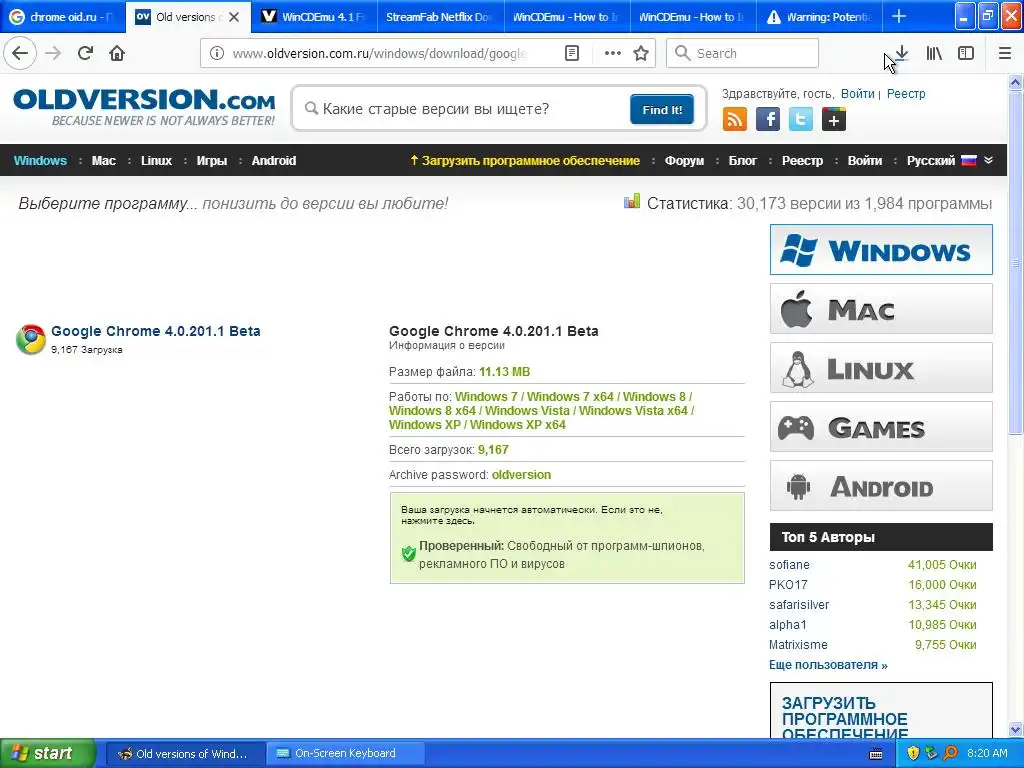Image resolution: width=1024 pixels, height=768 pixels.
Task: Click the keyboard tray icon
Action: pyautogui.click(x=876, y=754)
